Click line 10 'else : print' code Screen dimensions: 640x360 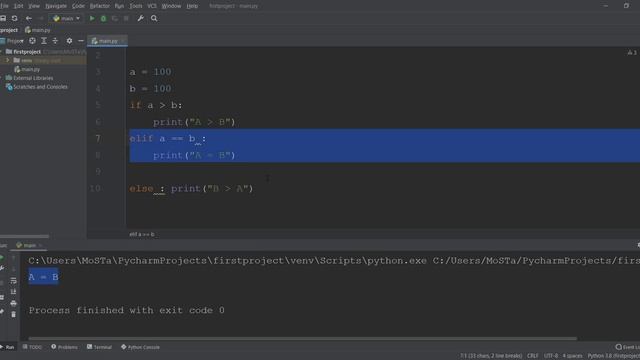[x=191, y=189]
